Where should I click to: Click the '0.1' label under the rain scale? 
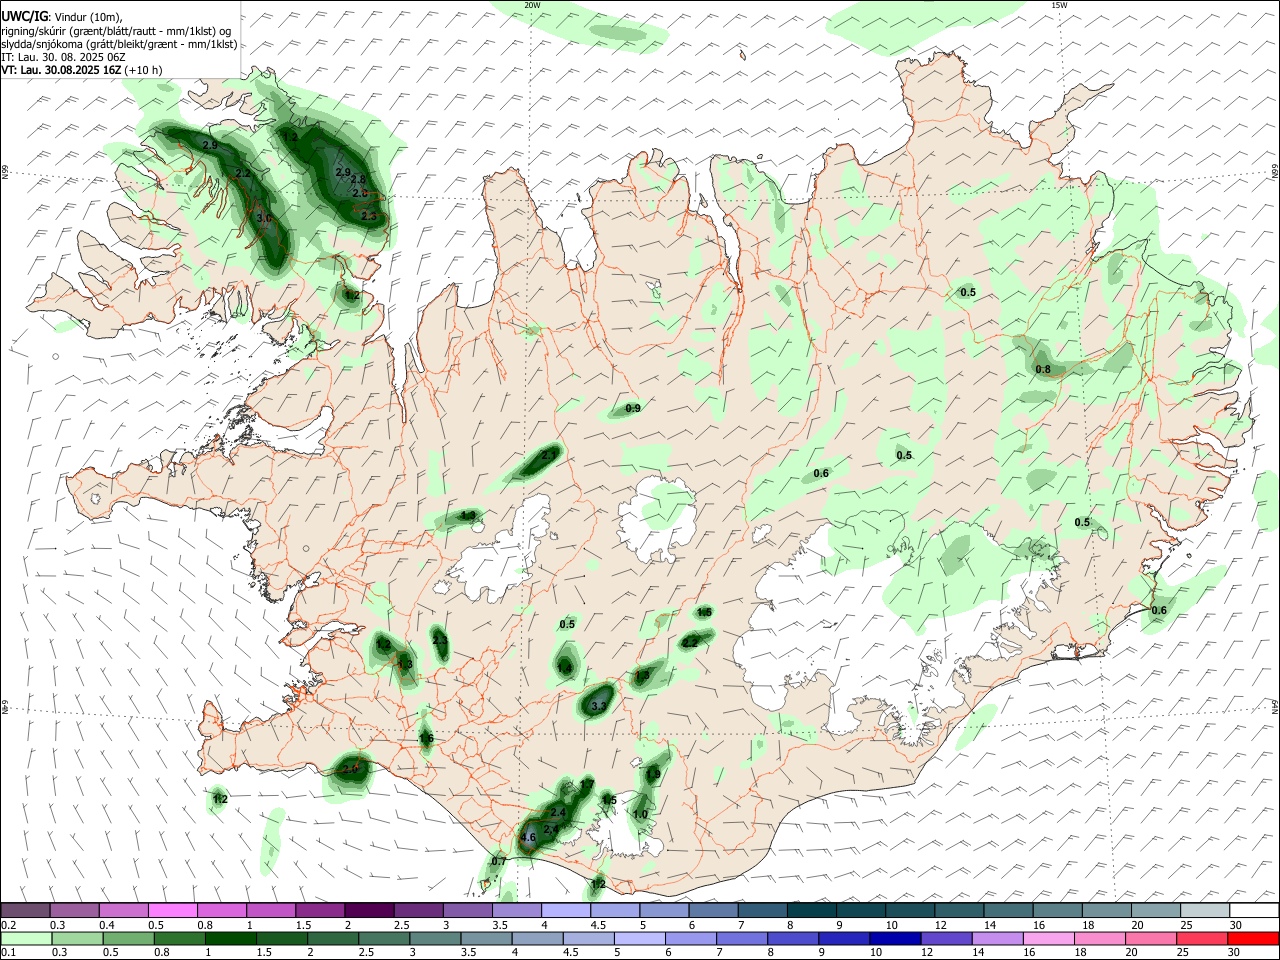9,953
